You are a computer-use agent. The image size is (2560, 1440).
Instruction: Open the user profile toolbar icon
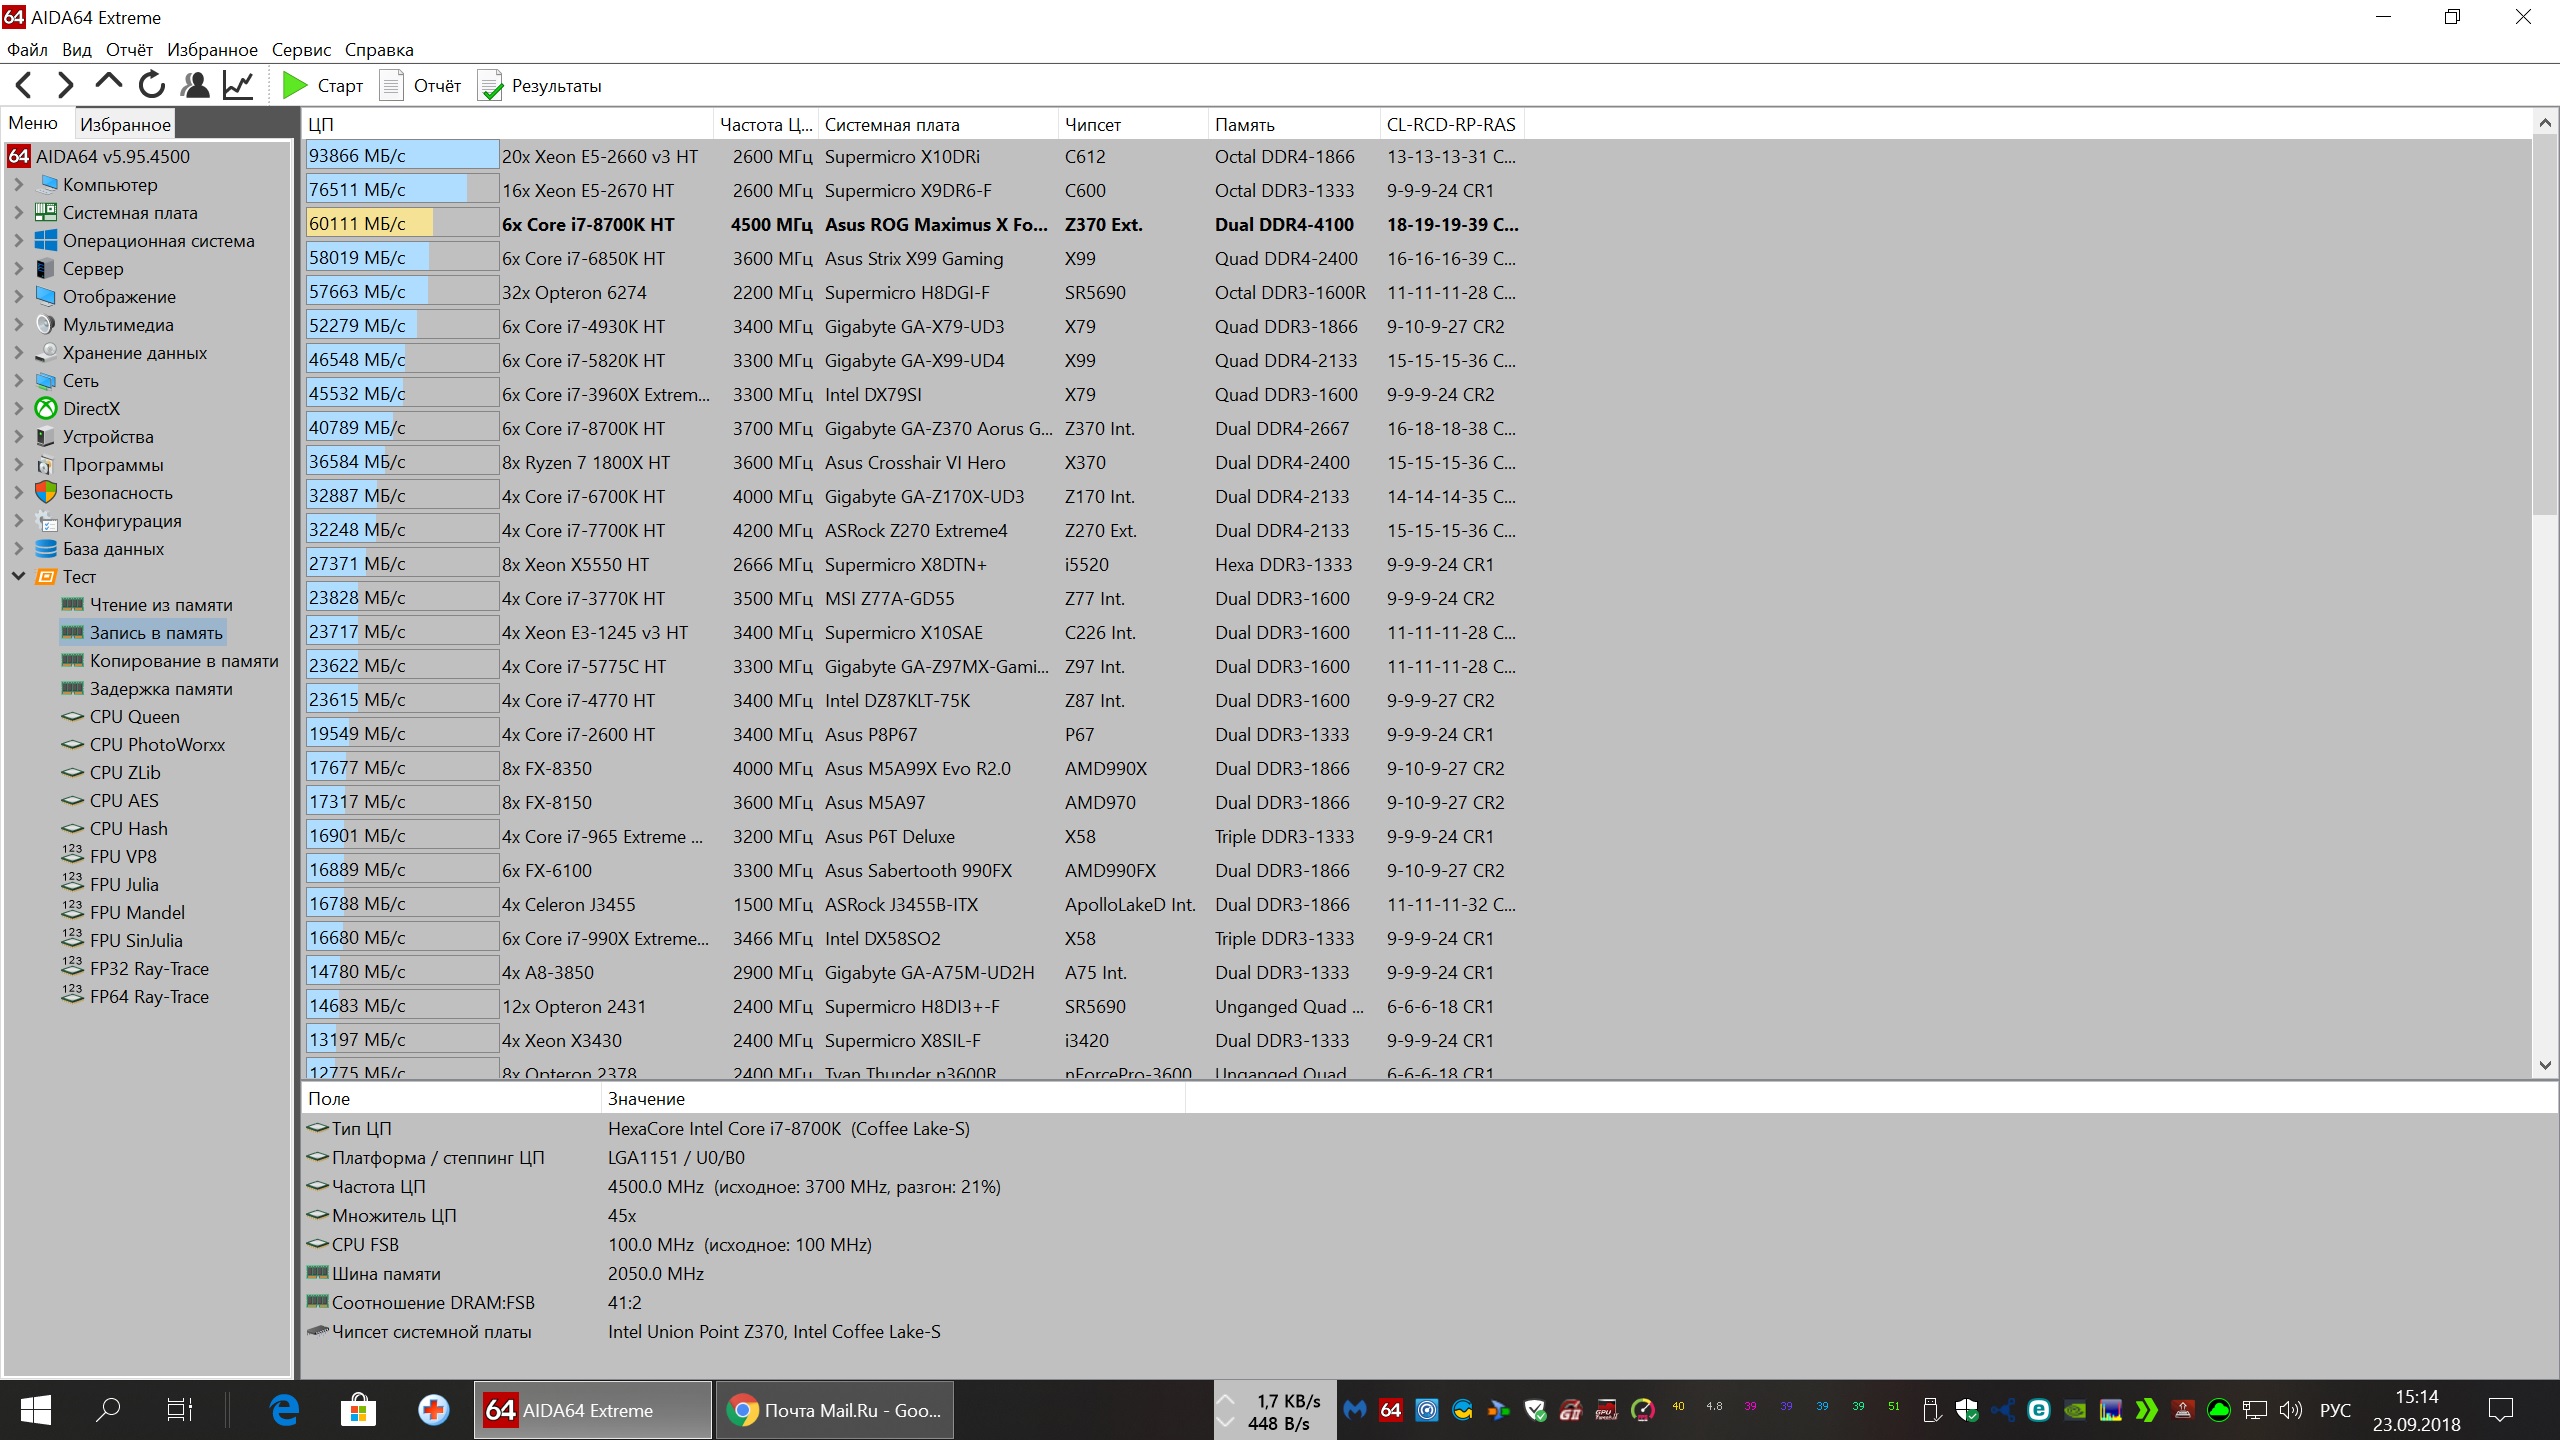(x=195, y=86)
